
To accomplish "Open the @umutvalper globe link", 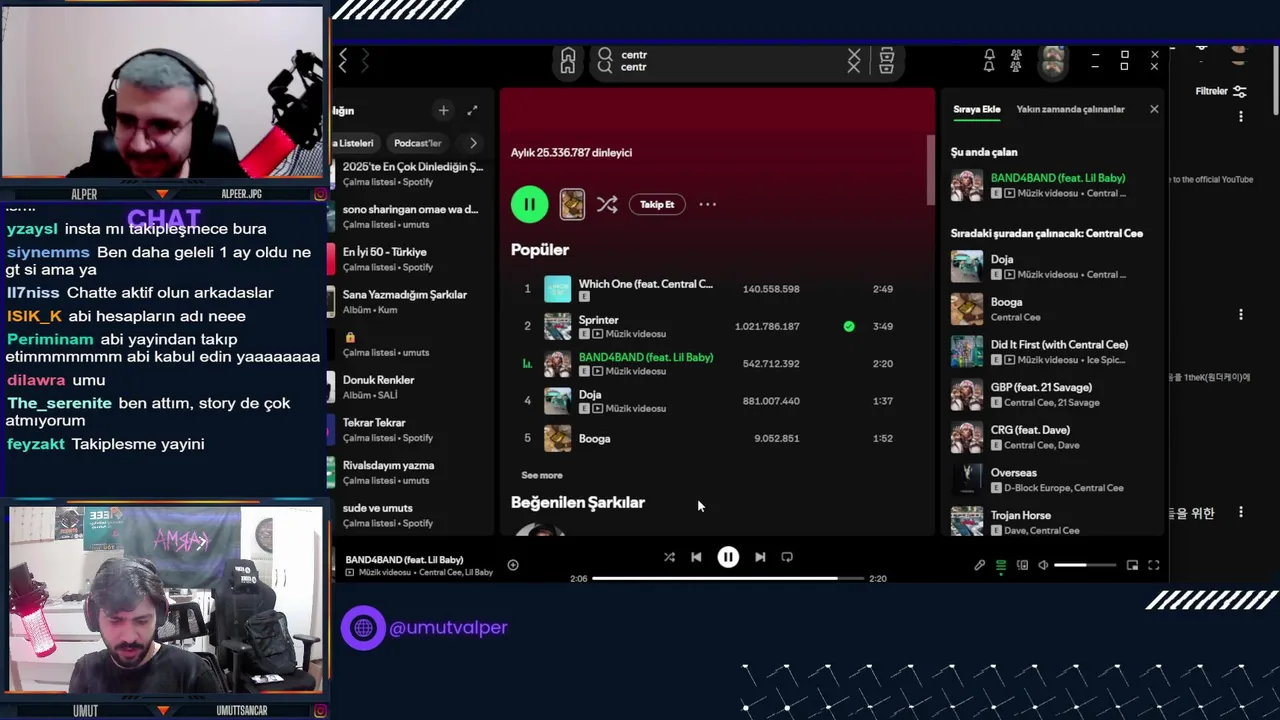I will click(363, 628).
